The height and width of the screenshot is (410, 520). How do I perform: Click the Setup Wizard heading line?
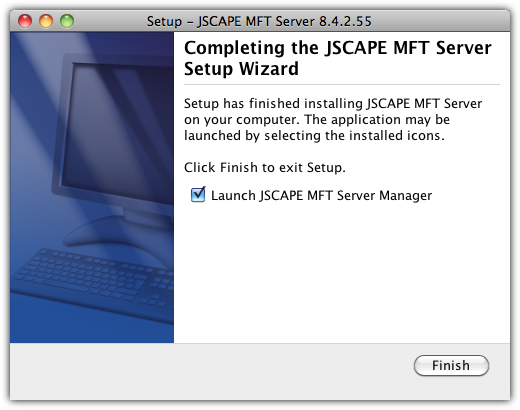[241, 69]
